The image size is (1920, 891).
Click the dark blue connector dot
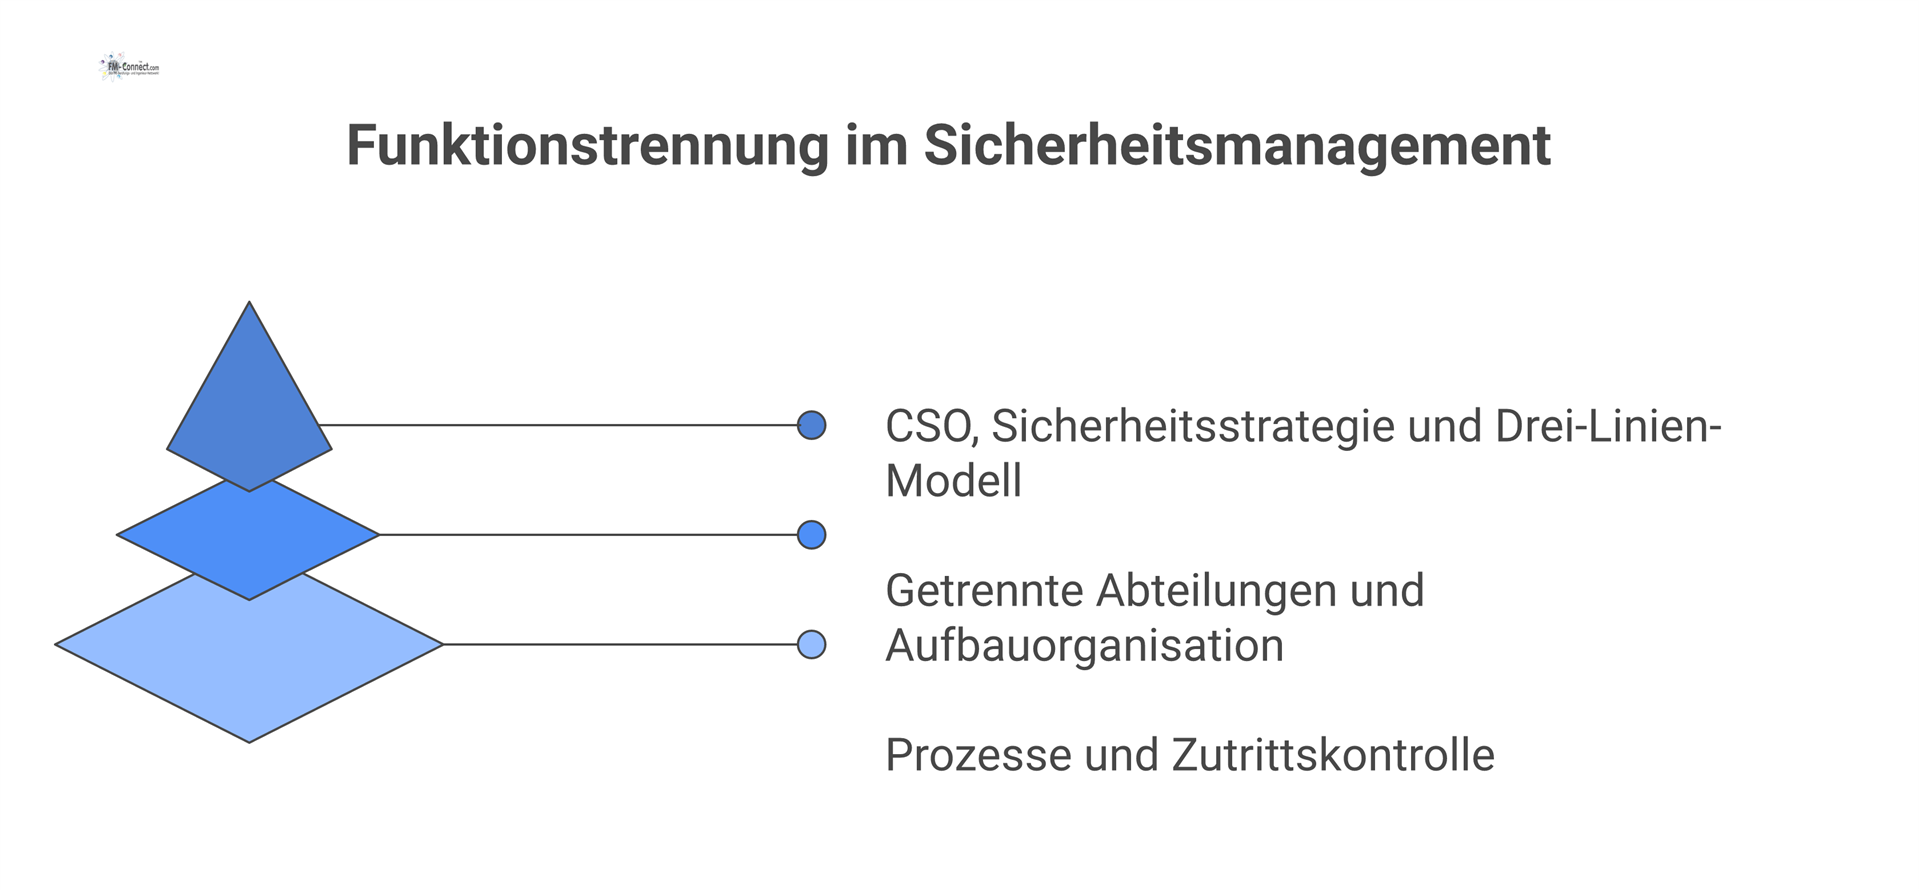[812, 425]
